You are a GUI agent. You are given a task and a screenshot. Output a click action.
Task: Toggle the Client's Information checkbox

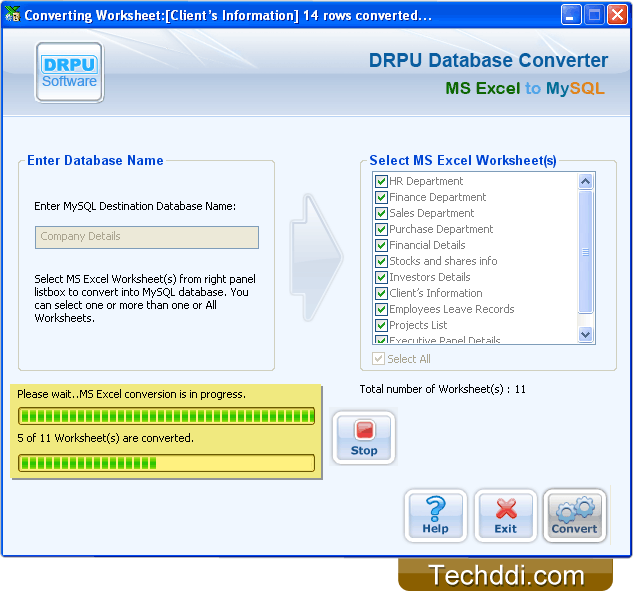tap(381, 293)
